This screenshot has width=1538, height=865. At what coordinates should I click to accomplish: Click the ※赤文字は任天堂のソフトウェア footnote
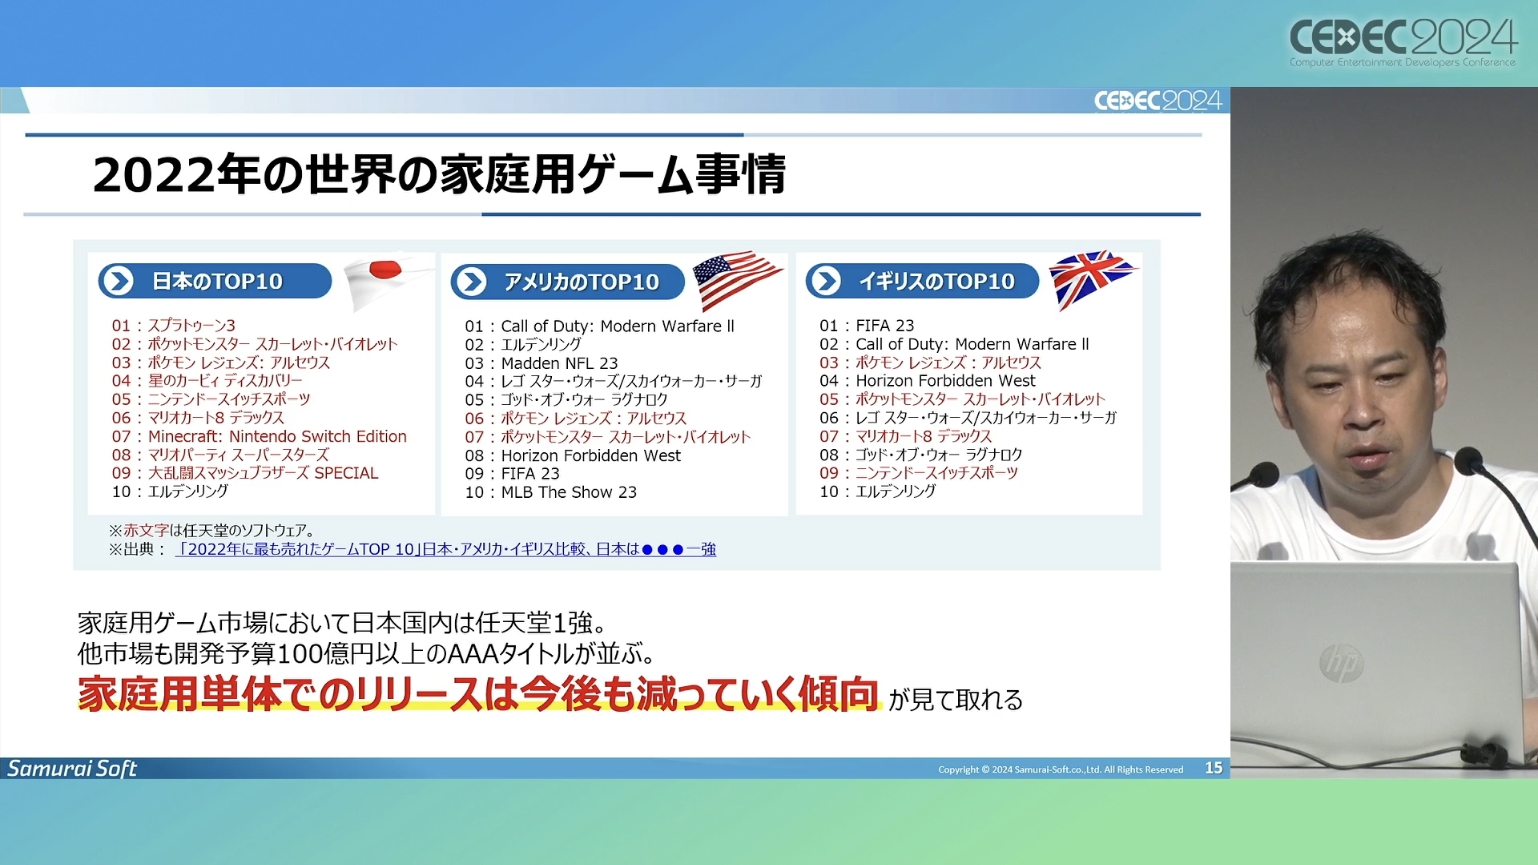[212, 530]
